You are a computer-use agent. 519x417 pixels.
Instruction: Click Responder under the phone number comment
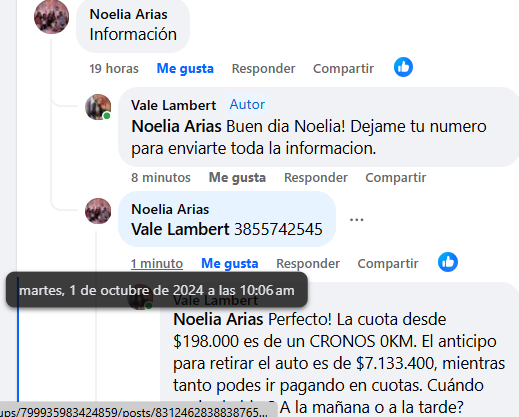click(x=308, y=263)
